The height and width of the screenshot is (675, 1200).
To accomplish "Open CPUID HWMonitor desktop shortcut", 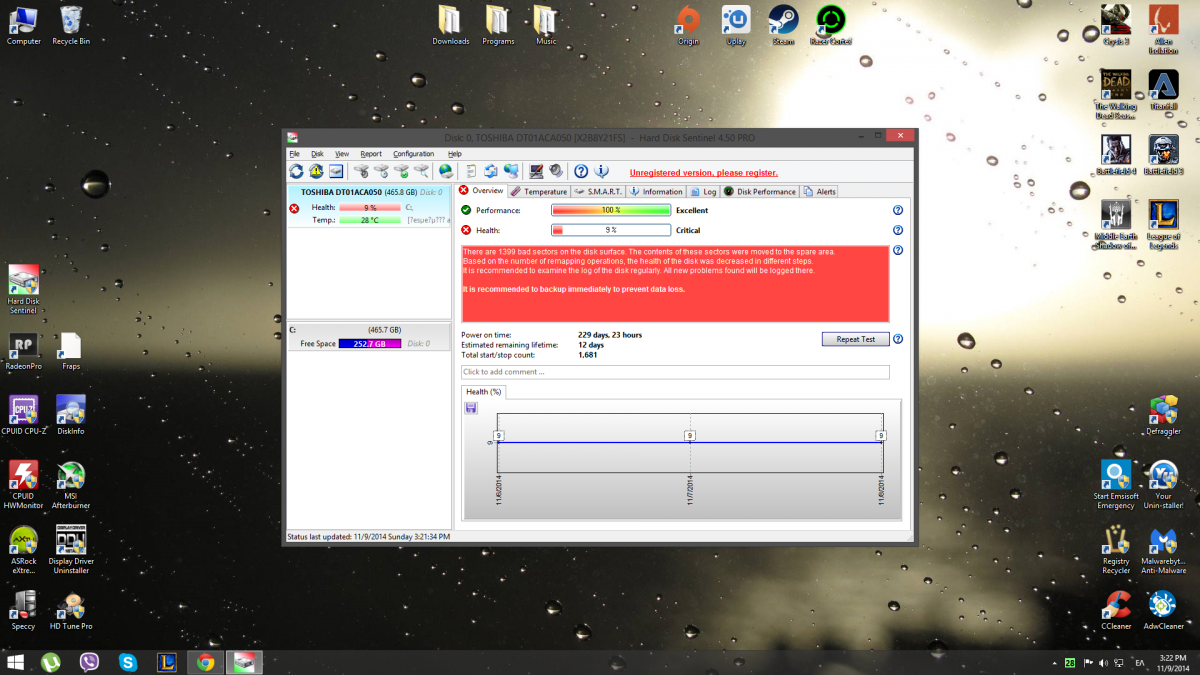I will point(23,484).
